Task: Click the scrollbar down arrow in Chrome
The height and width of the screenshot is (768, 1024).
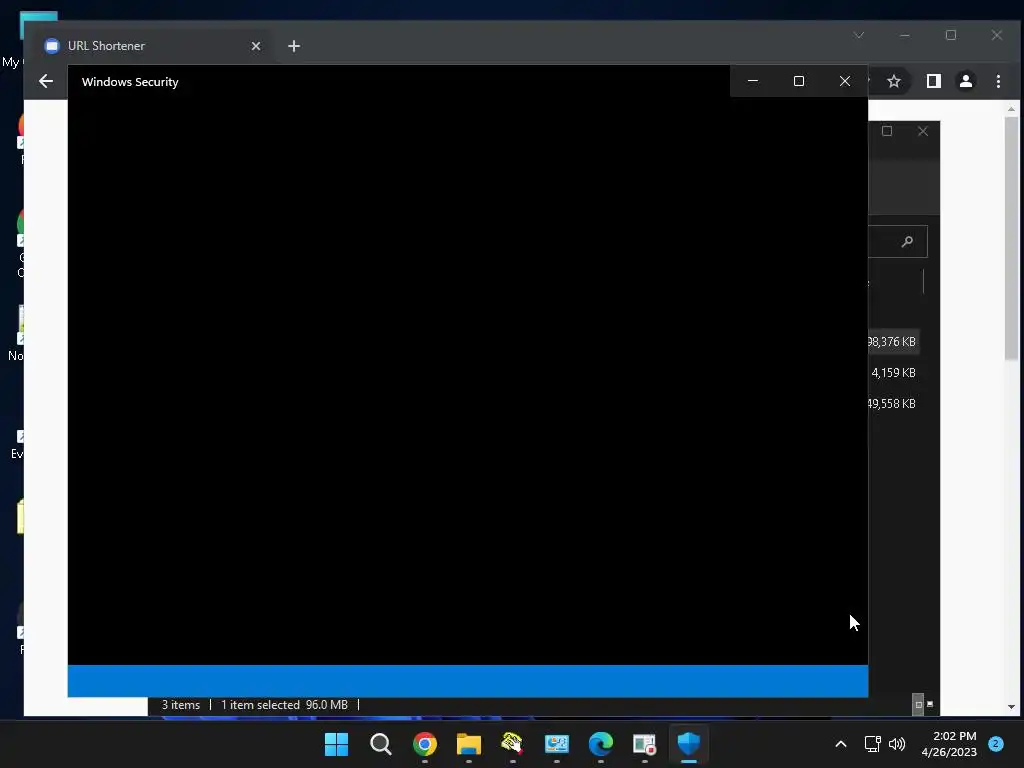Action: [1011, 707]
